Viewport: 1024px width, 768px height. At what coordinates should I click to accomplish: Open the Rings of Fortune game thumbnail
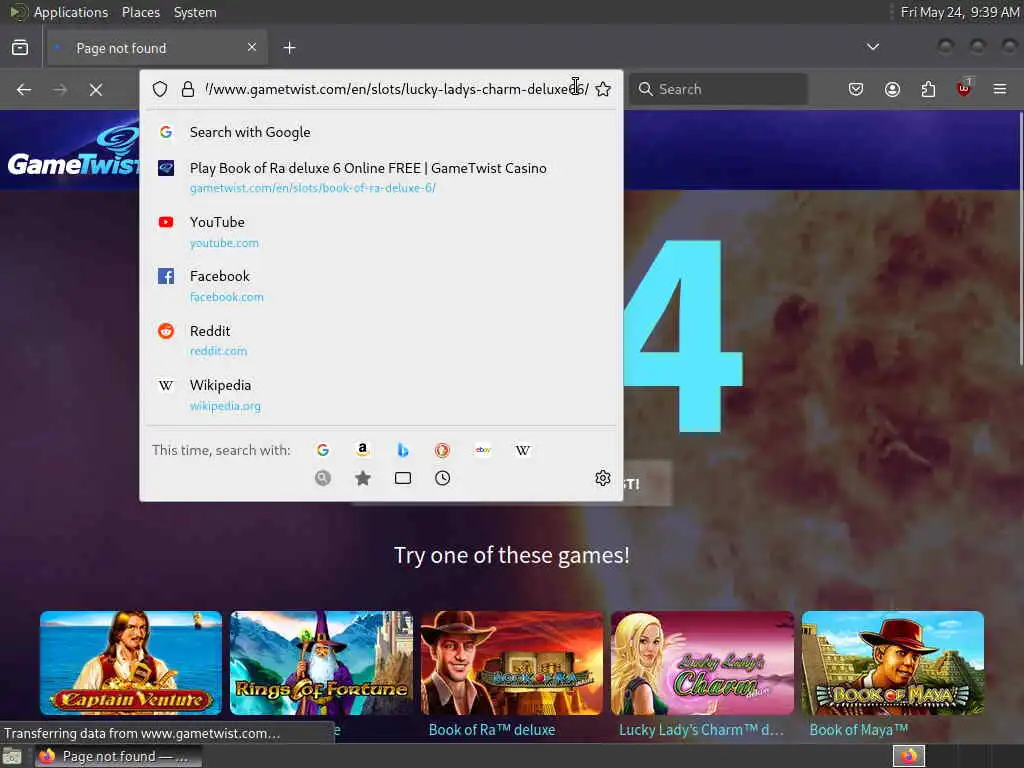[321, 663]
